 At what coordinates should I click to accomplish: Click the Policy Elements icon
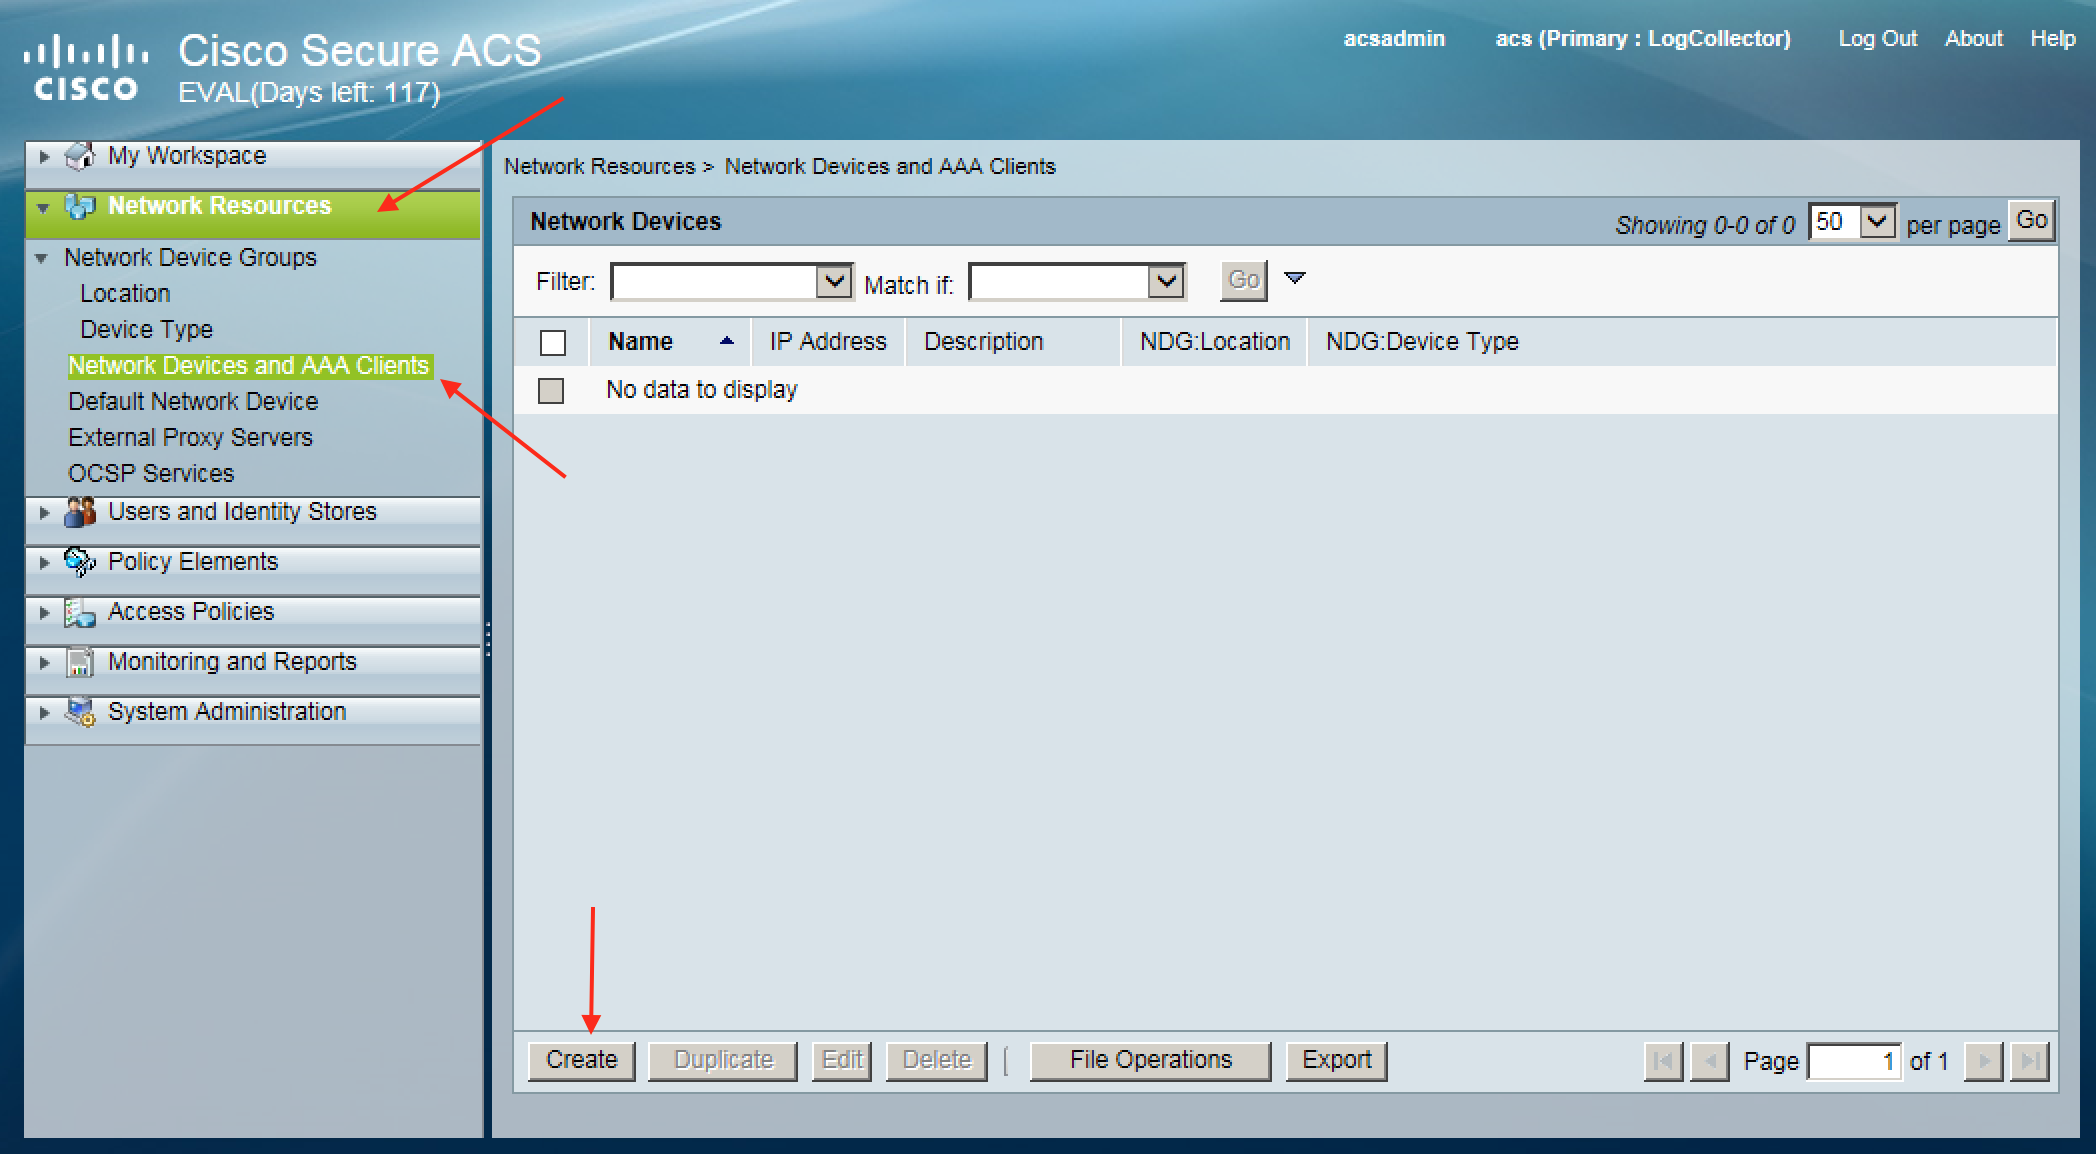[79, 562]
